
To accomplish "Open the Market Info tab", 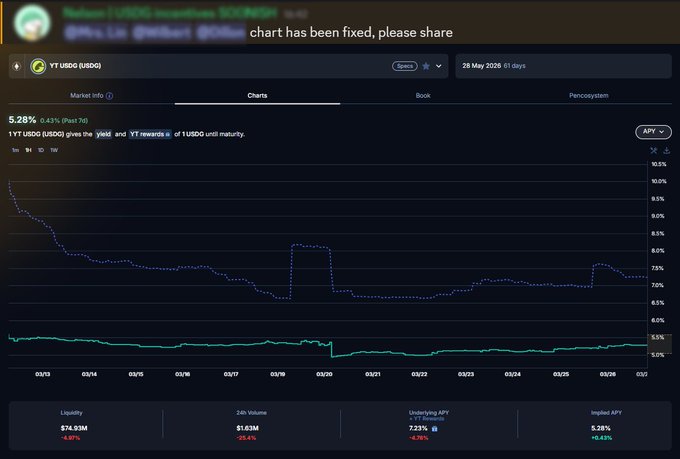I will [90, 96].
